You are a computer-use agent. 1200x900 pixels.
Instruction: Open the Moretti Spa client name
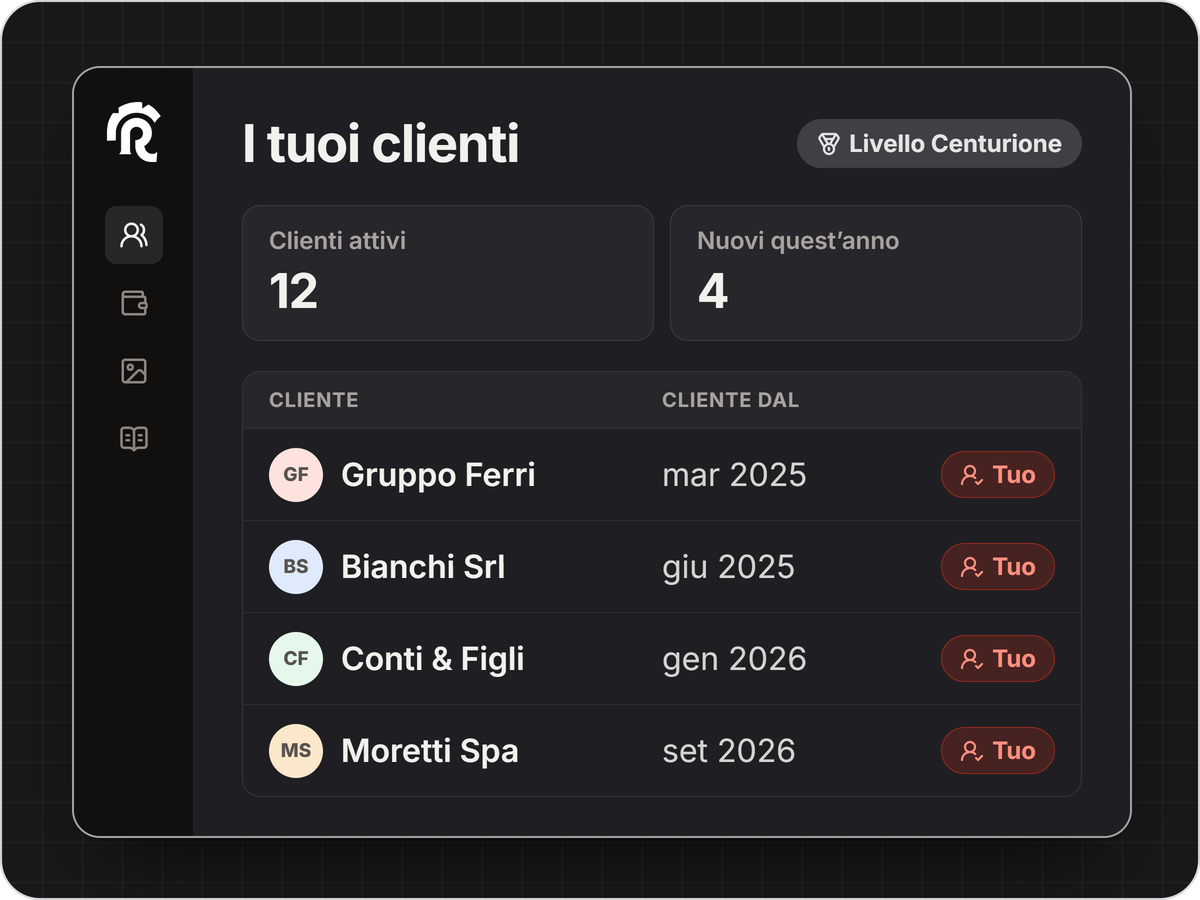pyautogui.click(x=430, y=751)
